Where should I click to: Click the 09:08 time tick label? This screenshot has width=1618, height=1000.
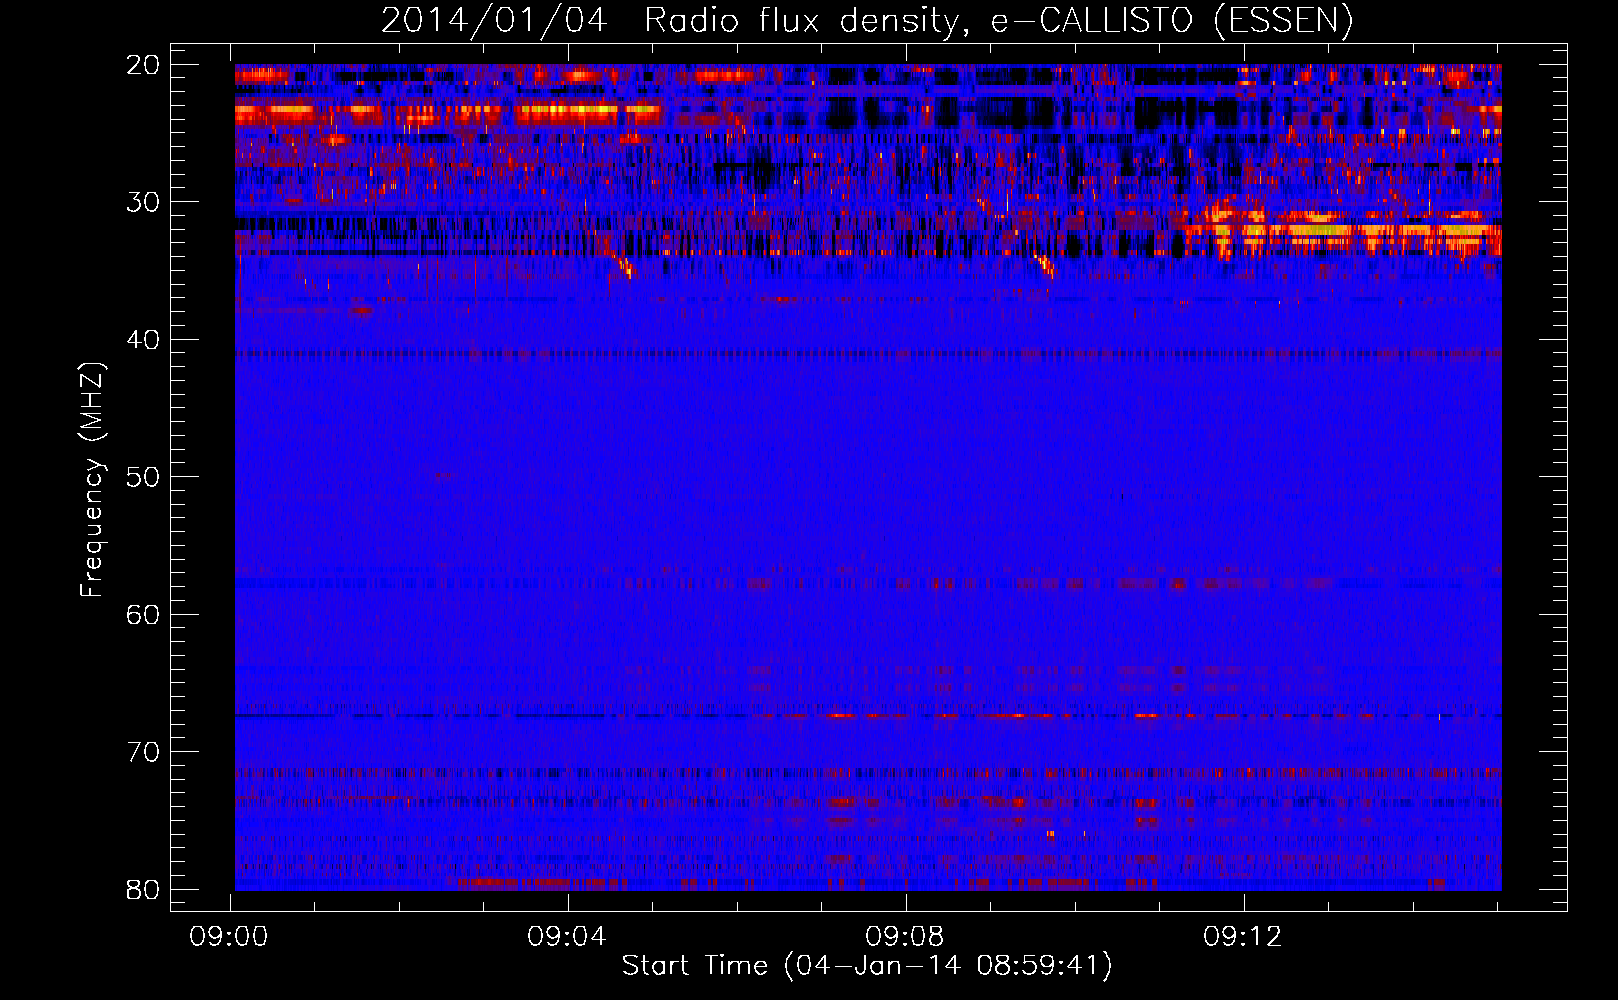tap(905, 937)
